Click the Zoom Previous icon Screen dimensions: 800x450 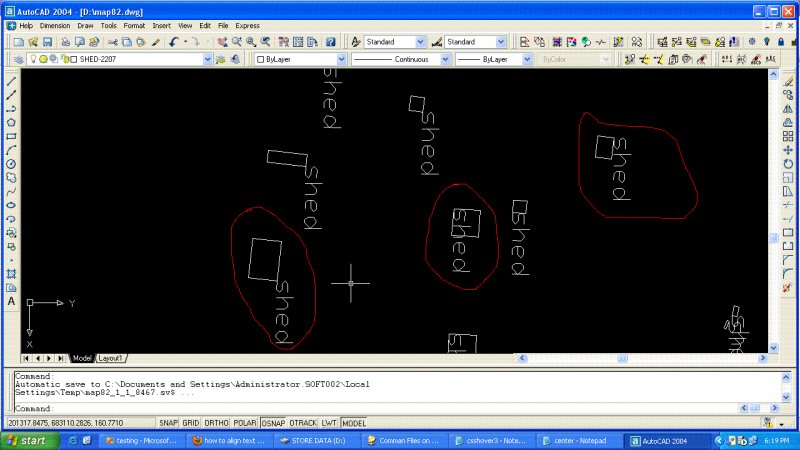point(265,42)
